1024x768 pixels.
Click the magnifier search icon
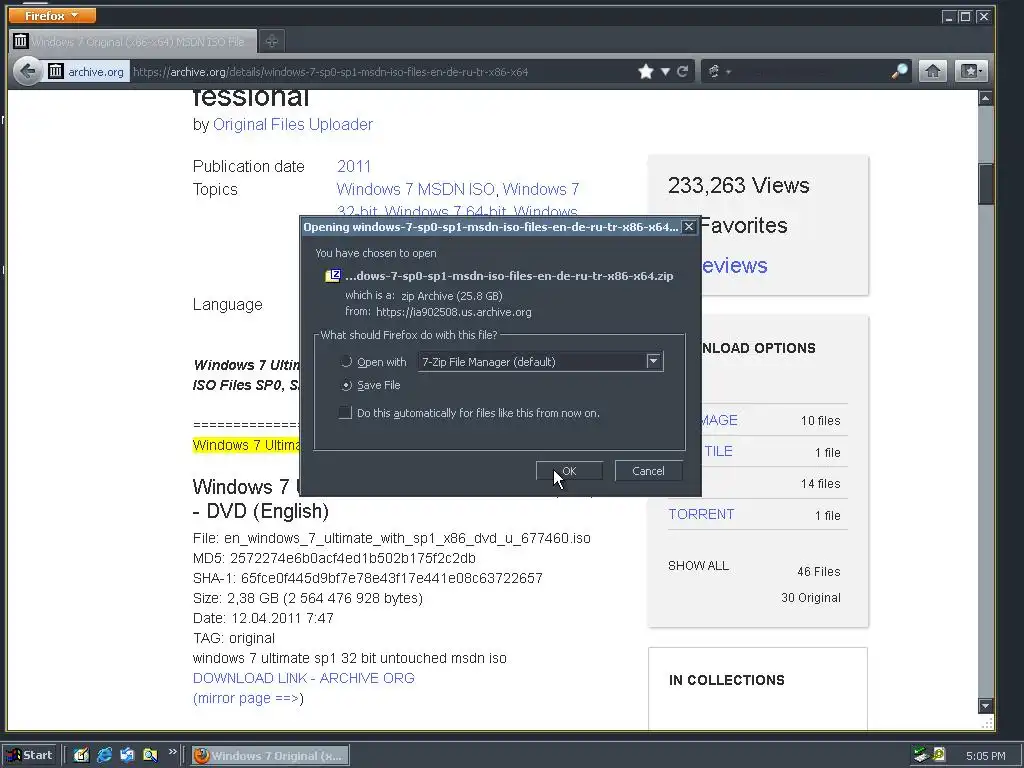(x=899, y=71)
